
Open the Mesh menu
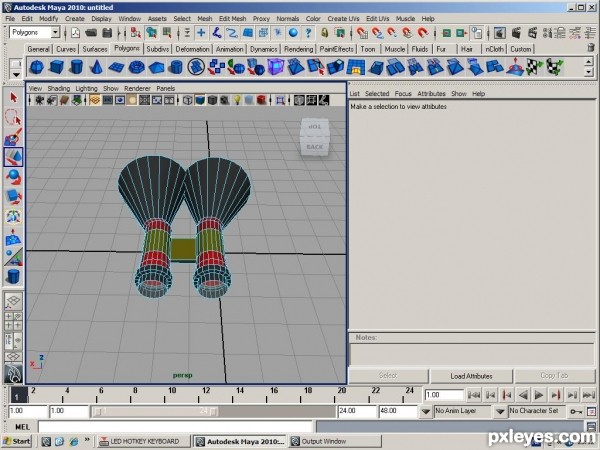pyautogui.click(x=205, y=18)
